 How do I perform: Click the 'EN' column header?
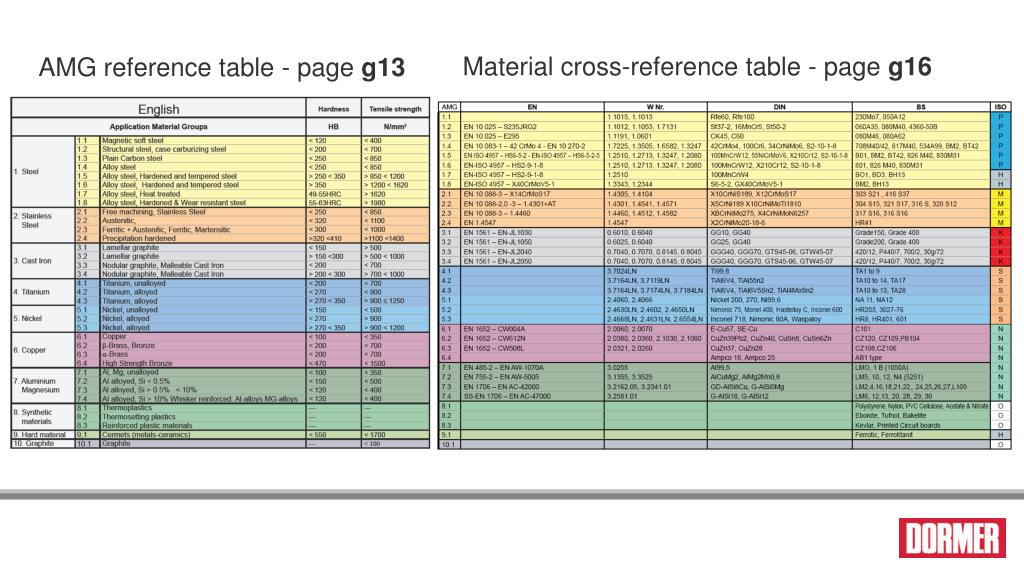tap(532, 106)
